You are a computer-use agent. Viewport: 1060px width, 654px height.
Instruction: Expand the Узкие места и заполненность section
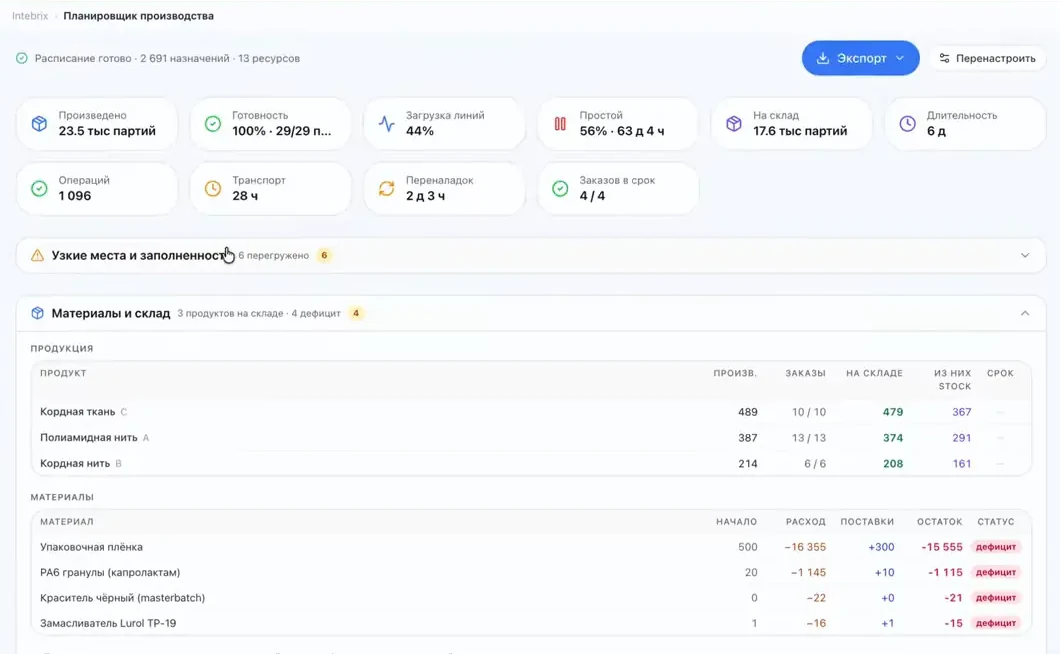pos(531,256)
